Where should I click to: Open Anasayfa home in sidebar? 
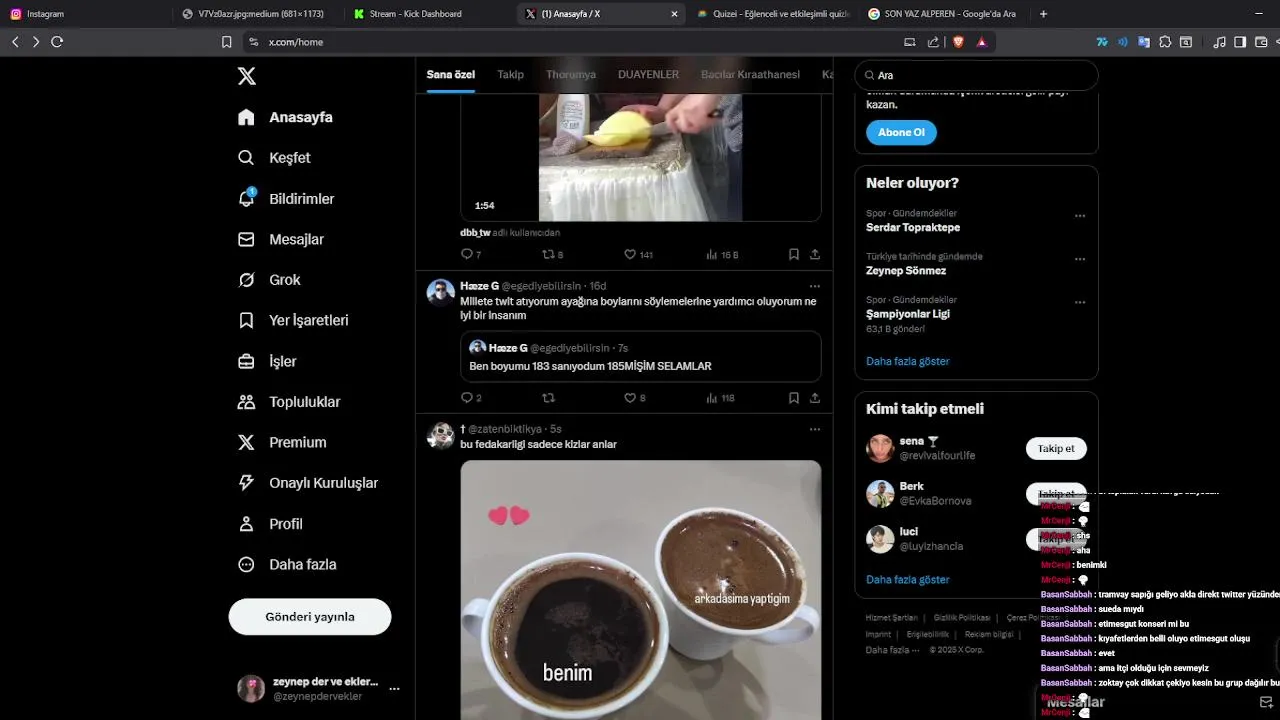pyautogui.click(x=285, y=117)
